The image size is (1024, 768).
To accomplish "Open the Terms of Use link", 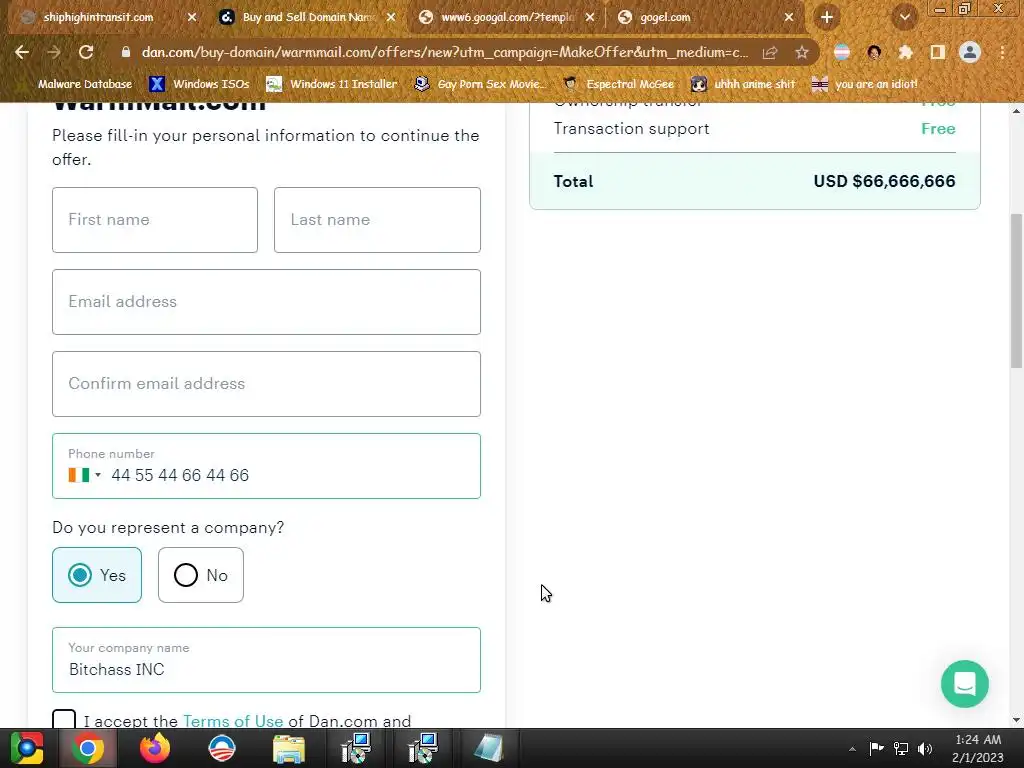I will [233, 721].
